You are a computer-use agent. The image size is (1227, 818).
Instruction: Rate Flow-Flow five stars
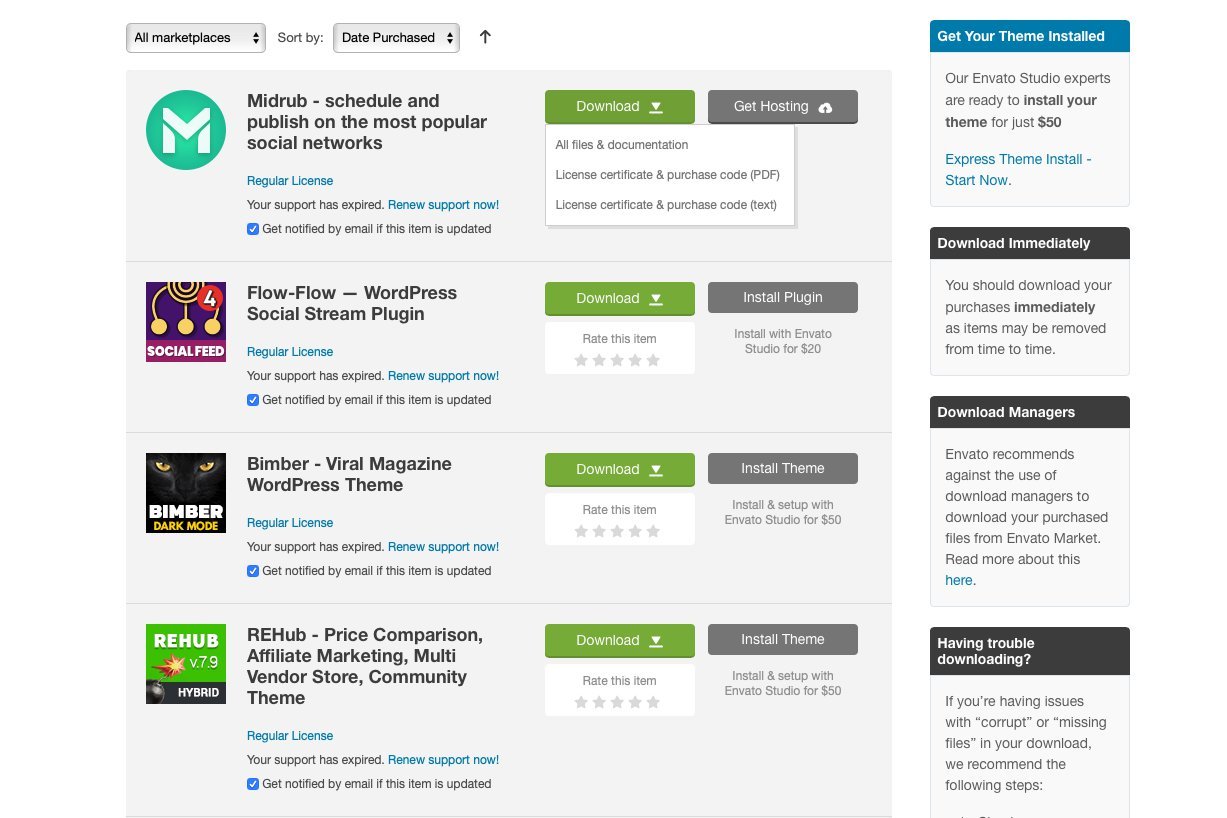pyautogui.click(x=653, y=360)
